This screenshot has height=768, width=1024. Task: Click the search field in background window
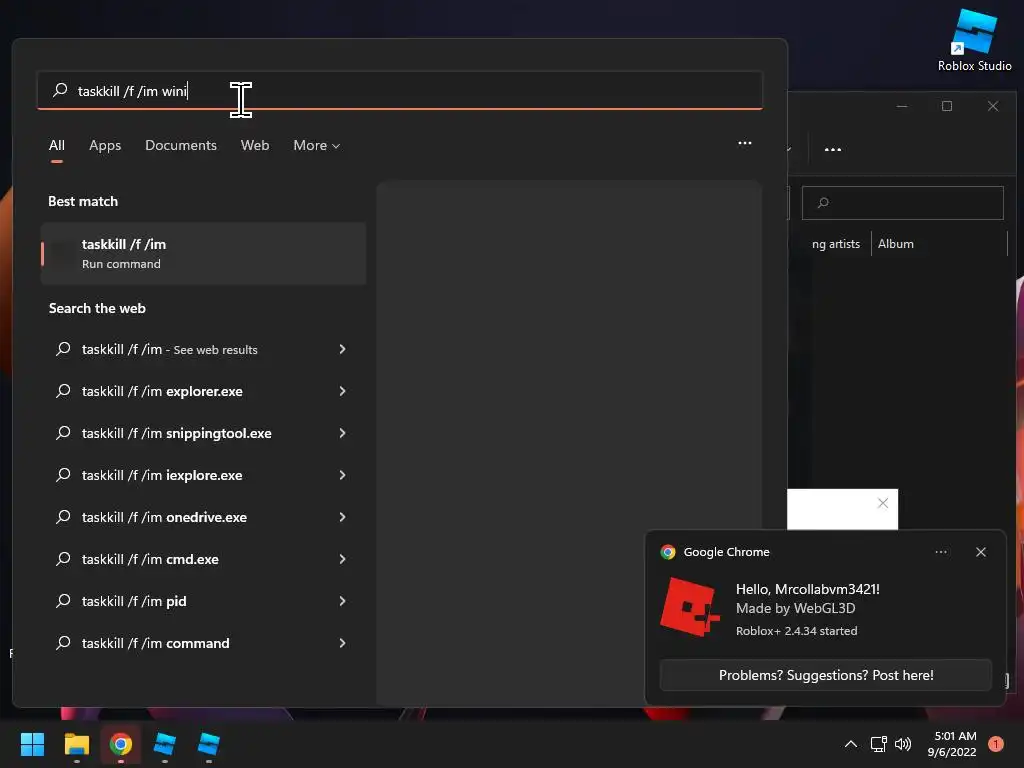pos(903,202)
